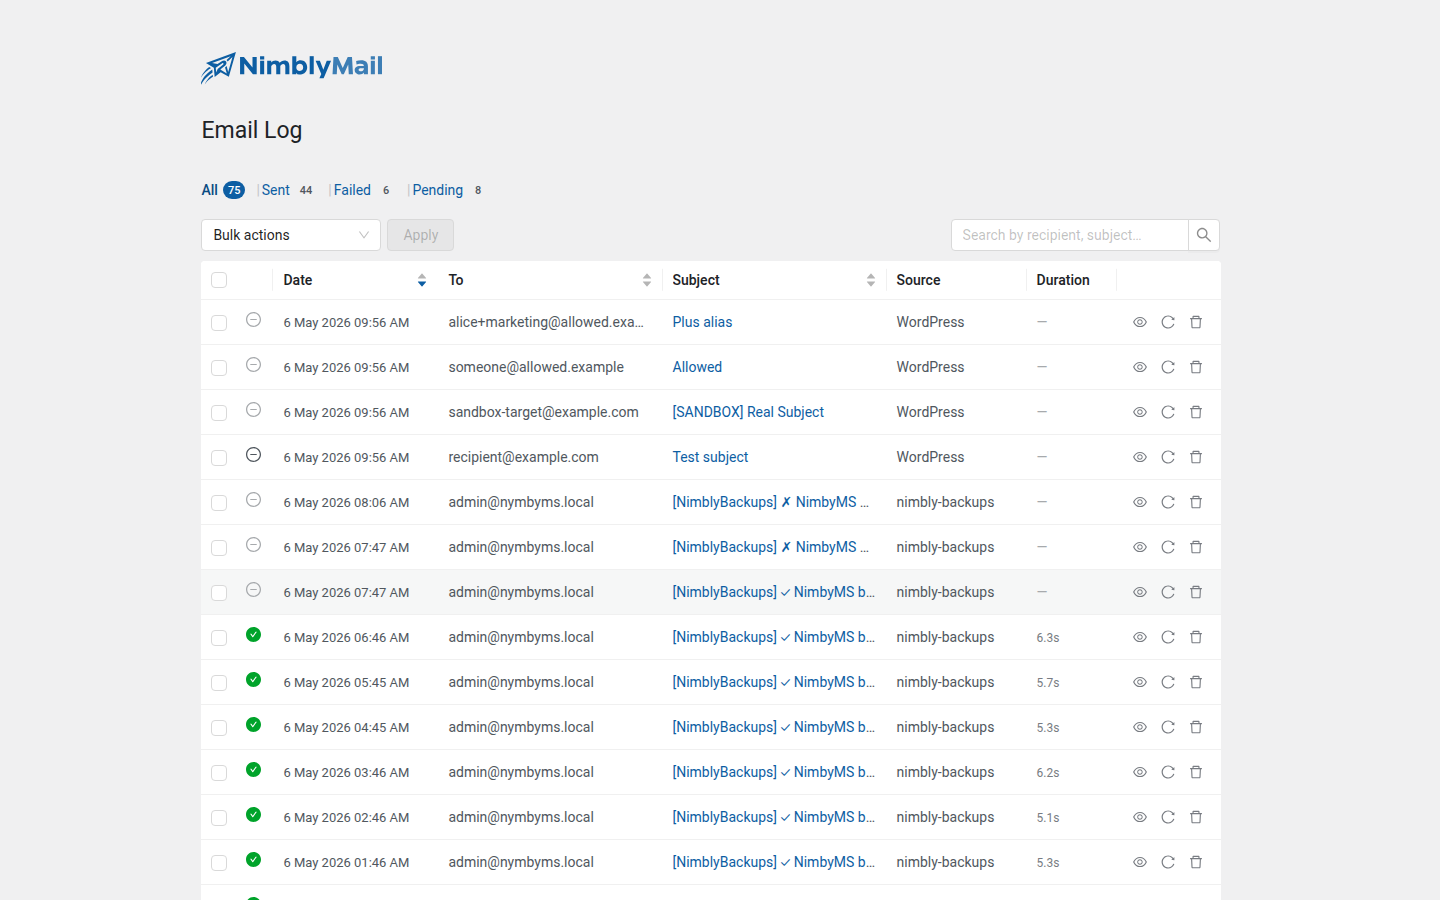This screenshot has width=1440, height=900.
Task: Click 'sandbox-target@example.com' recipient cell
Action: pos(543,412)
